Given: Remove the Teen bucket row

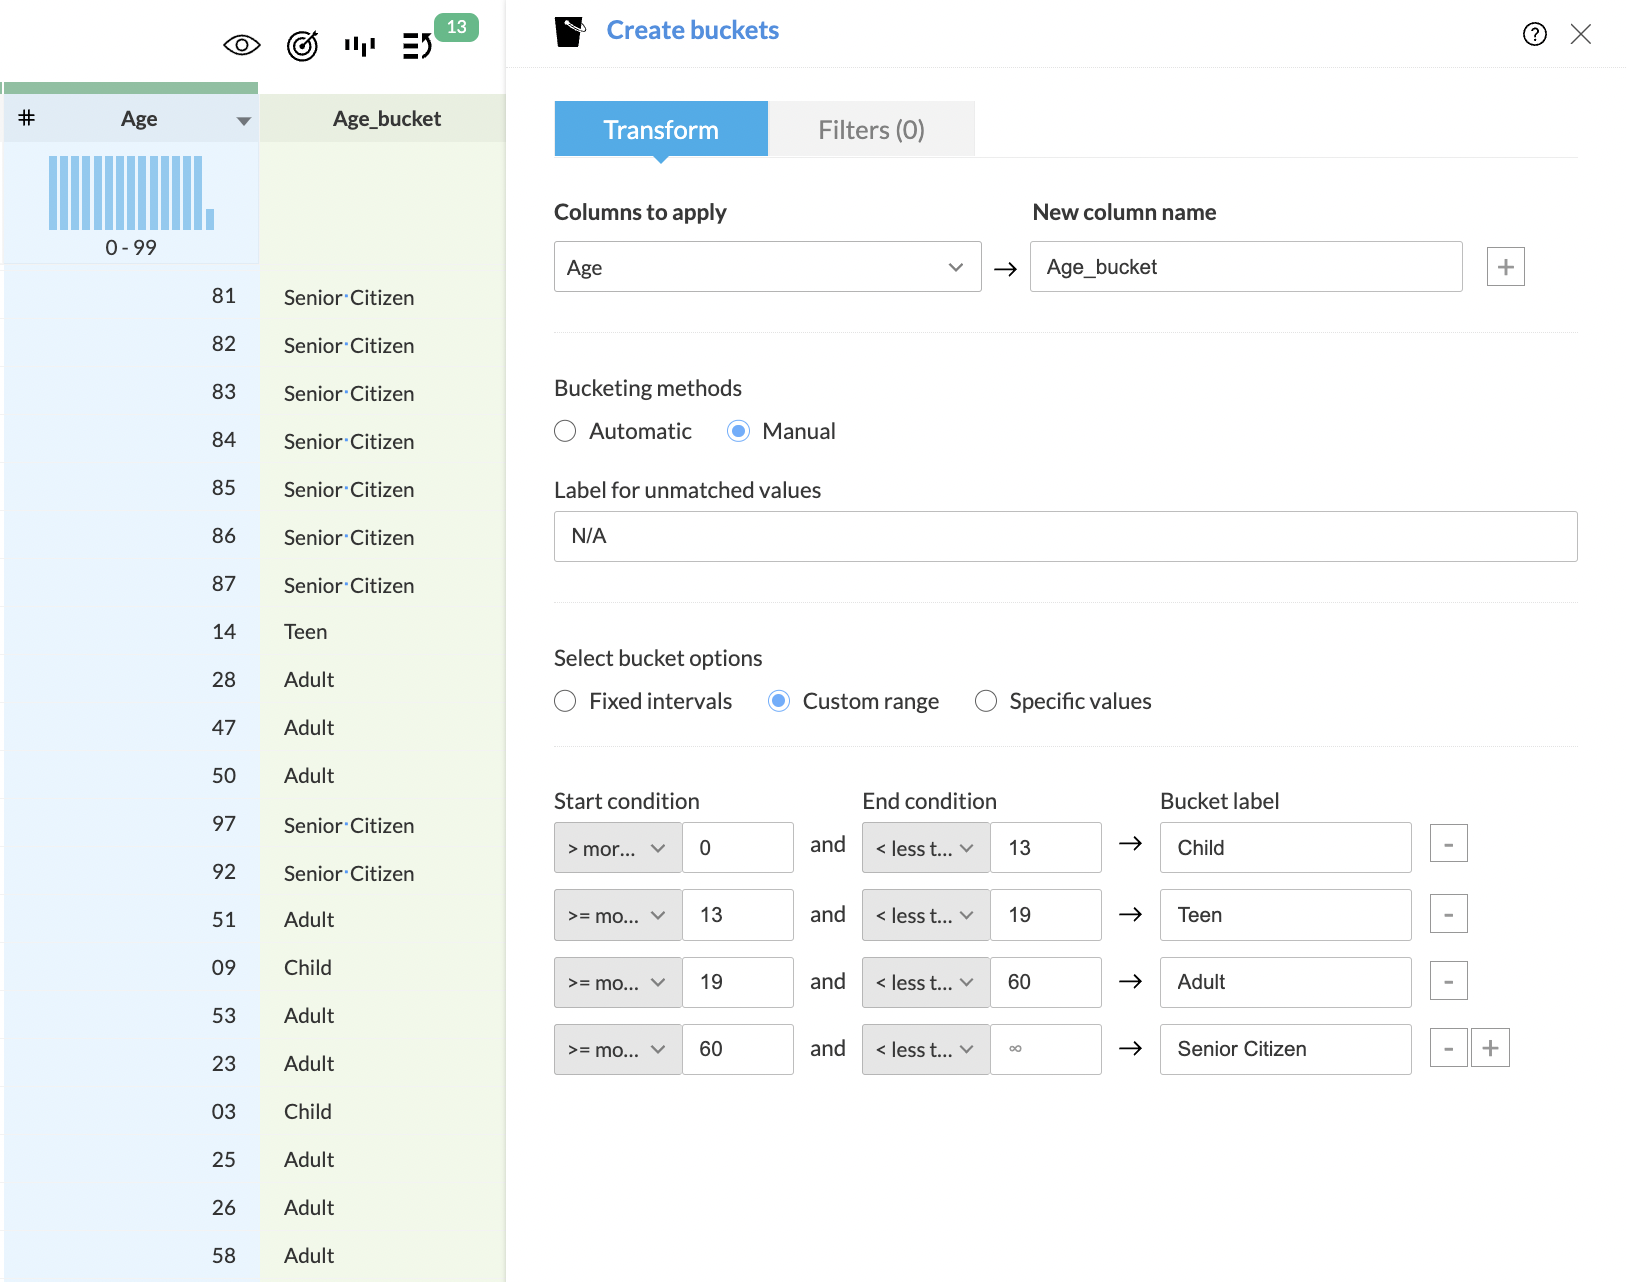Looking at the screenshot, I should click(x=1448, y=914).
